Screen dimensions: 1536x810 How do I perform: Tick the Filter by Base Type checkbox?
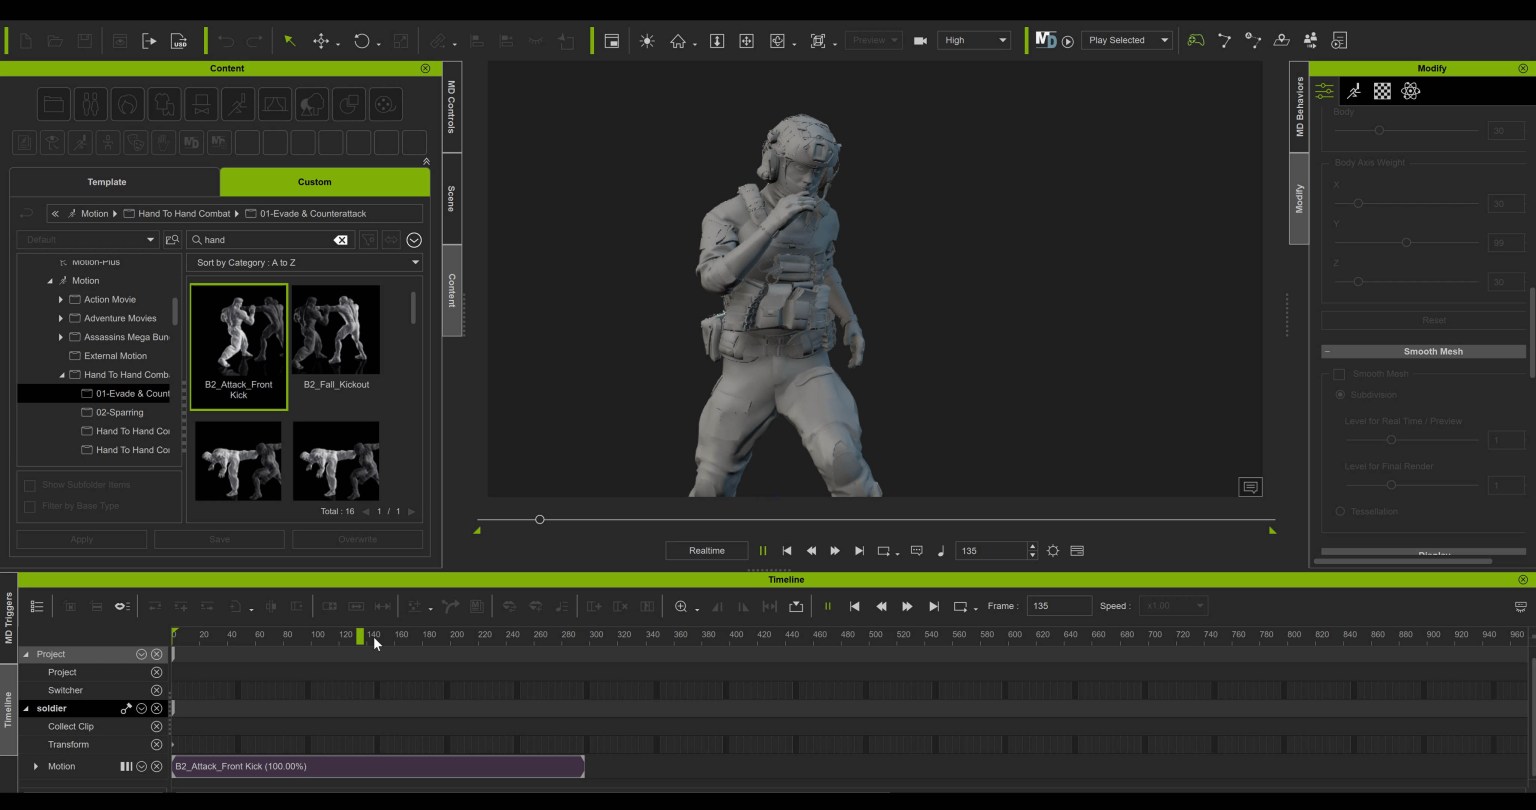[30, 506]
